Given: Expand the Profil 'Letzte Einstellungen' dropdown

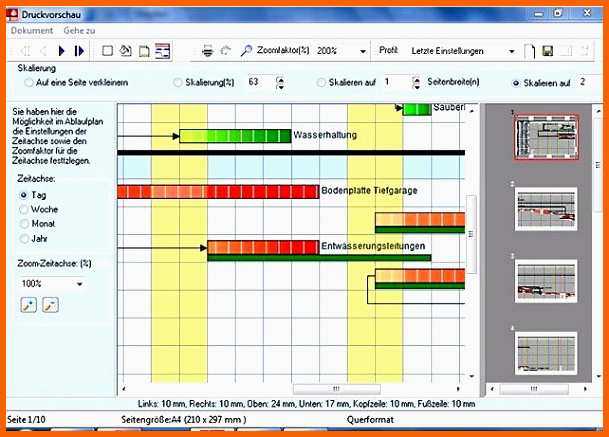Looking at the screenshot, I should pos(512,51).
